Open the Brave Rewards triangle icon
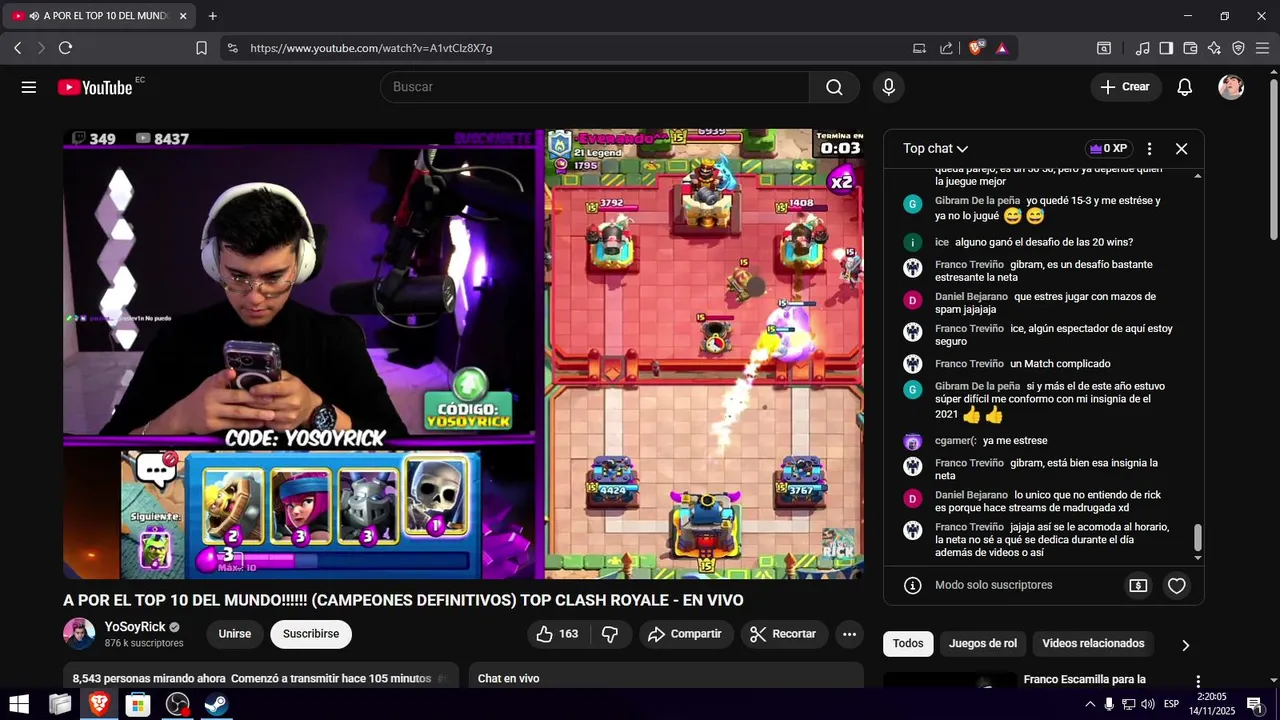 tap(1002, 47)
